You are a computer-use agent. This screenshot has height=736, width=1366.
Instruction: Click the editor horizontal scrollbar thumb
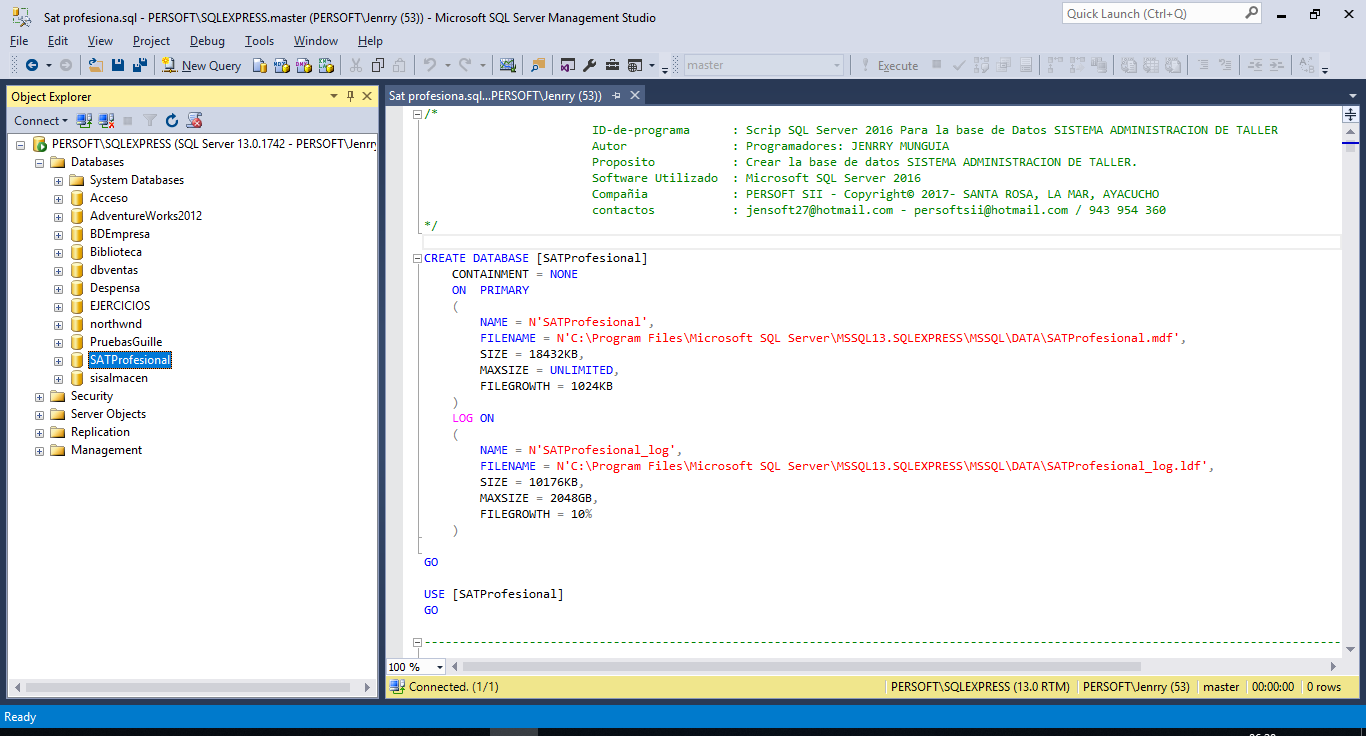click(801, 667)
